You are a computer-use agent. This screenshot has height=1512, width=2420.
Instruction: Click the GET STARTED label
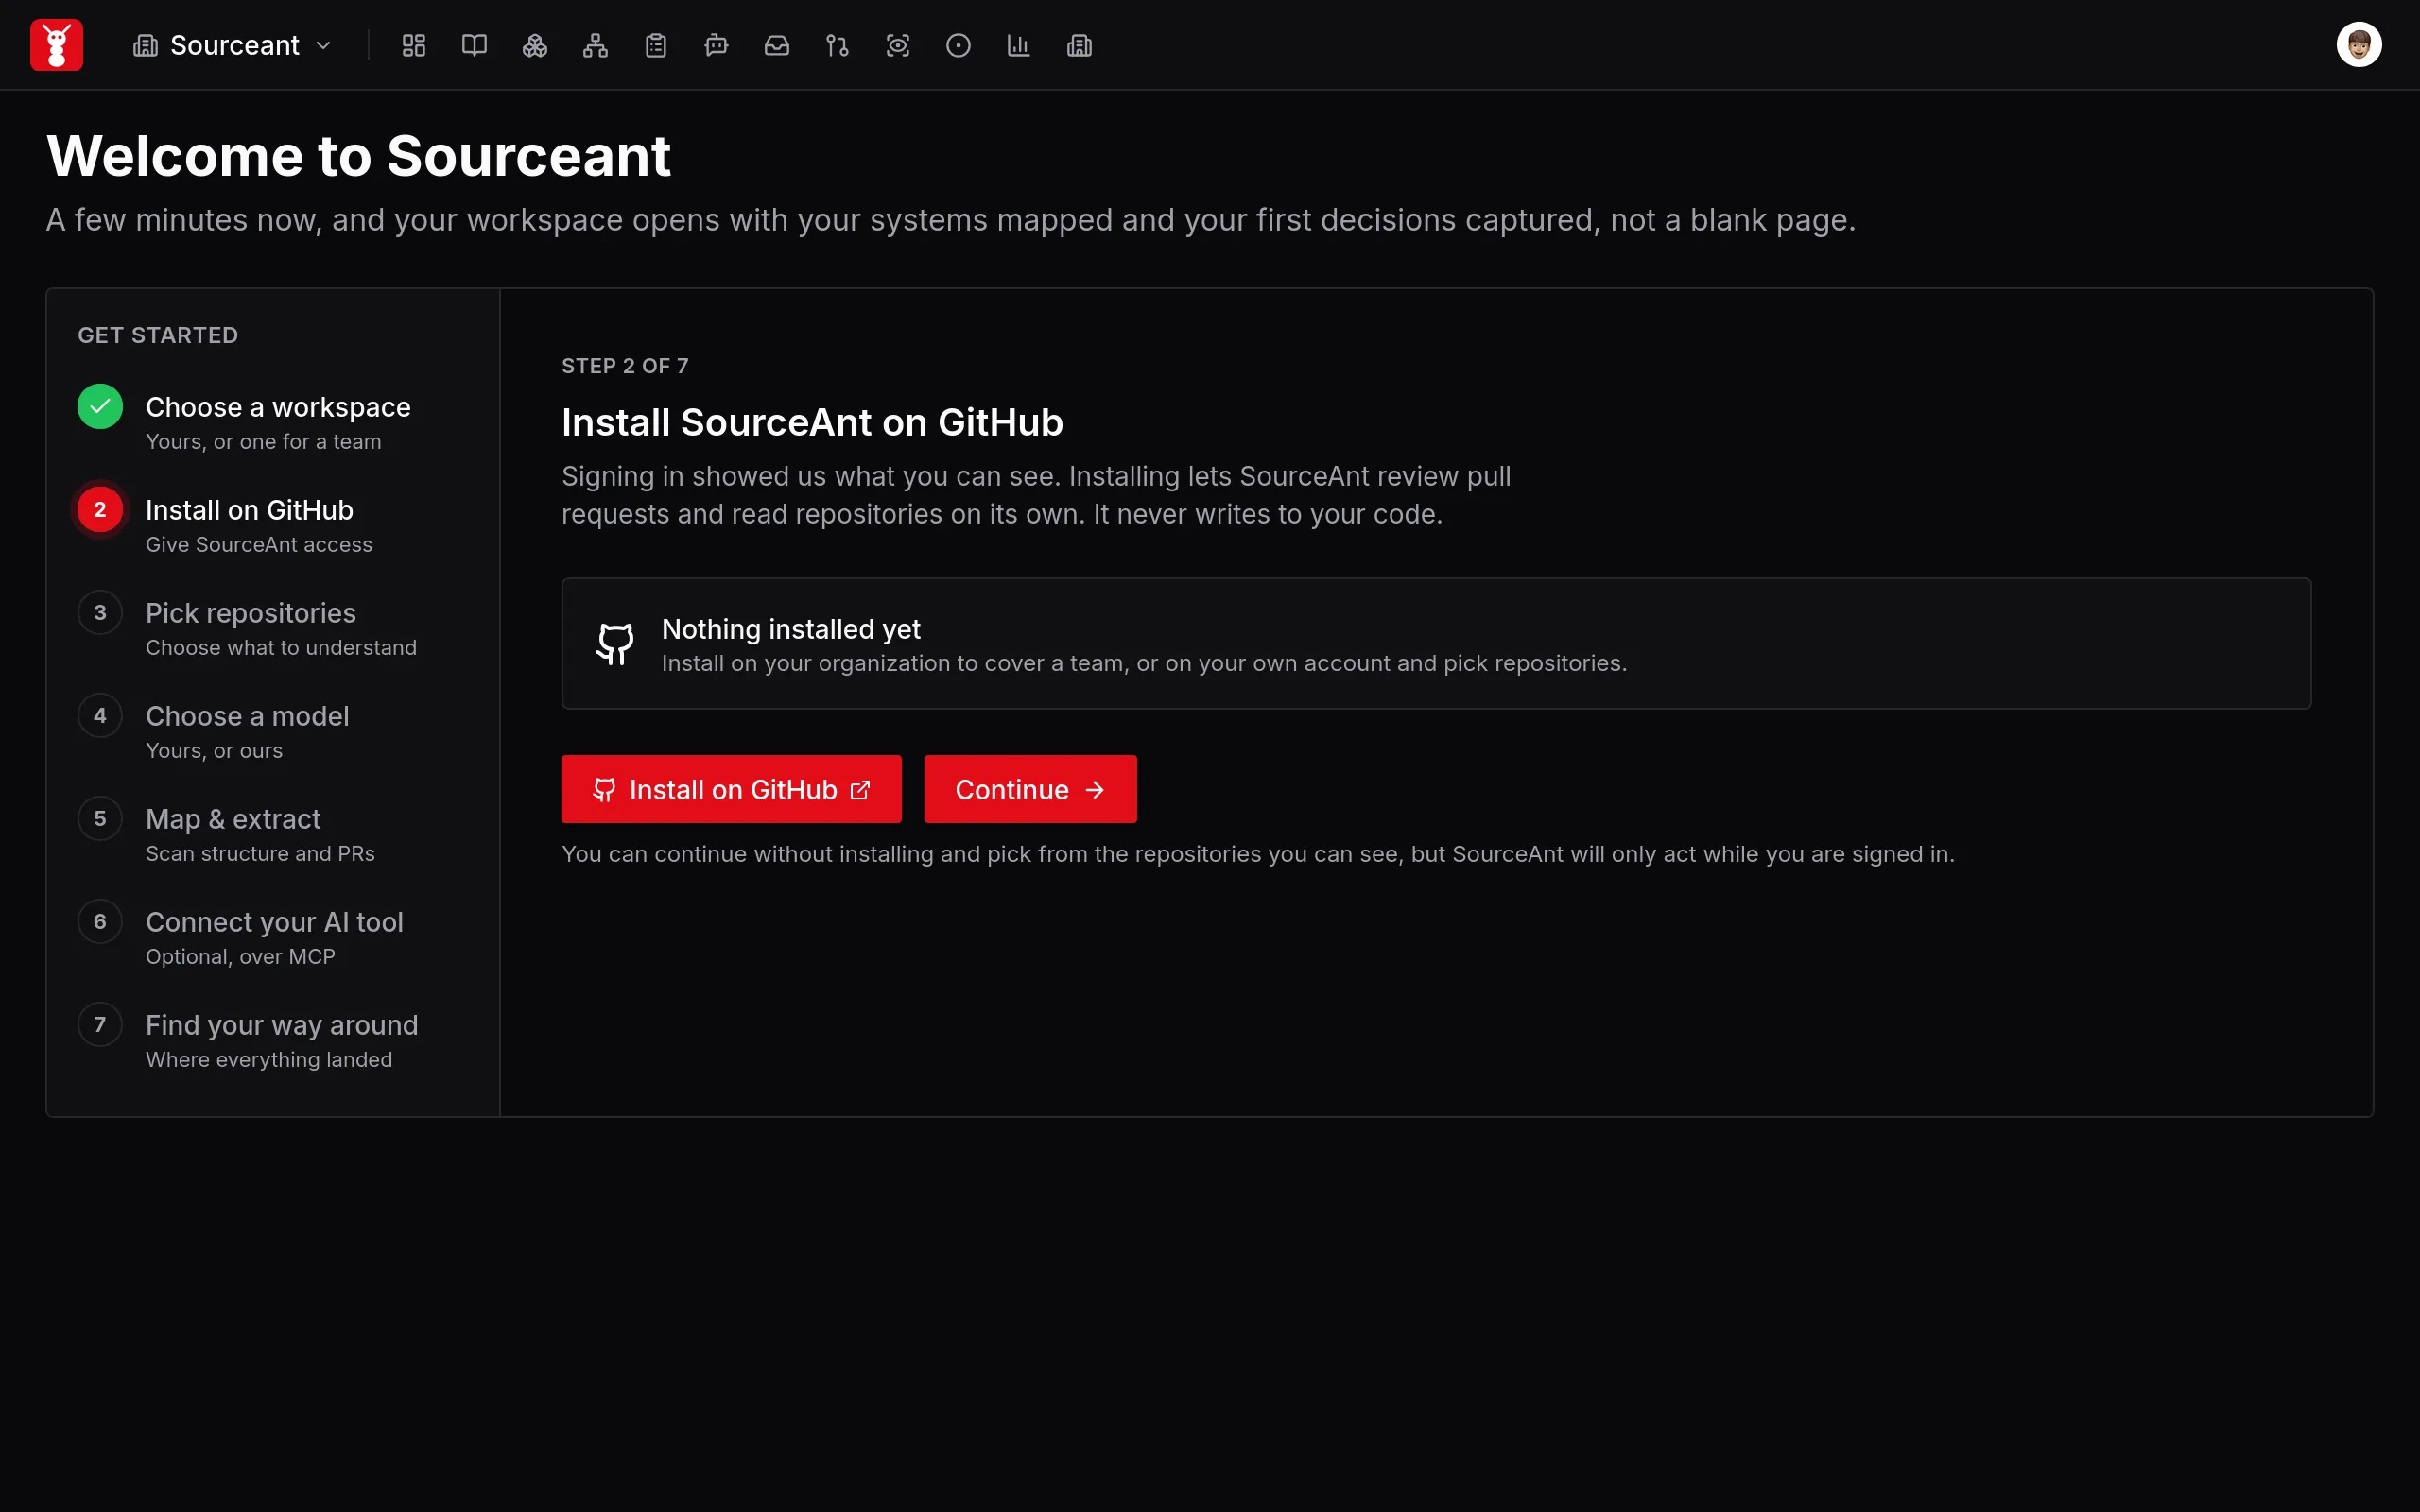pyautogui.click(x=158, y=335)
